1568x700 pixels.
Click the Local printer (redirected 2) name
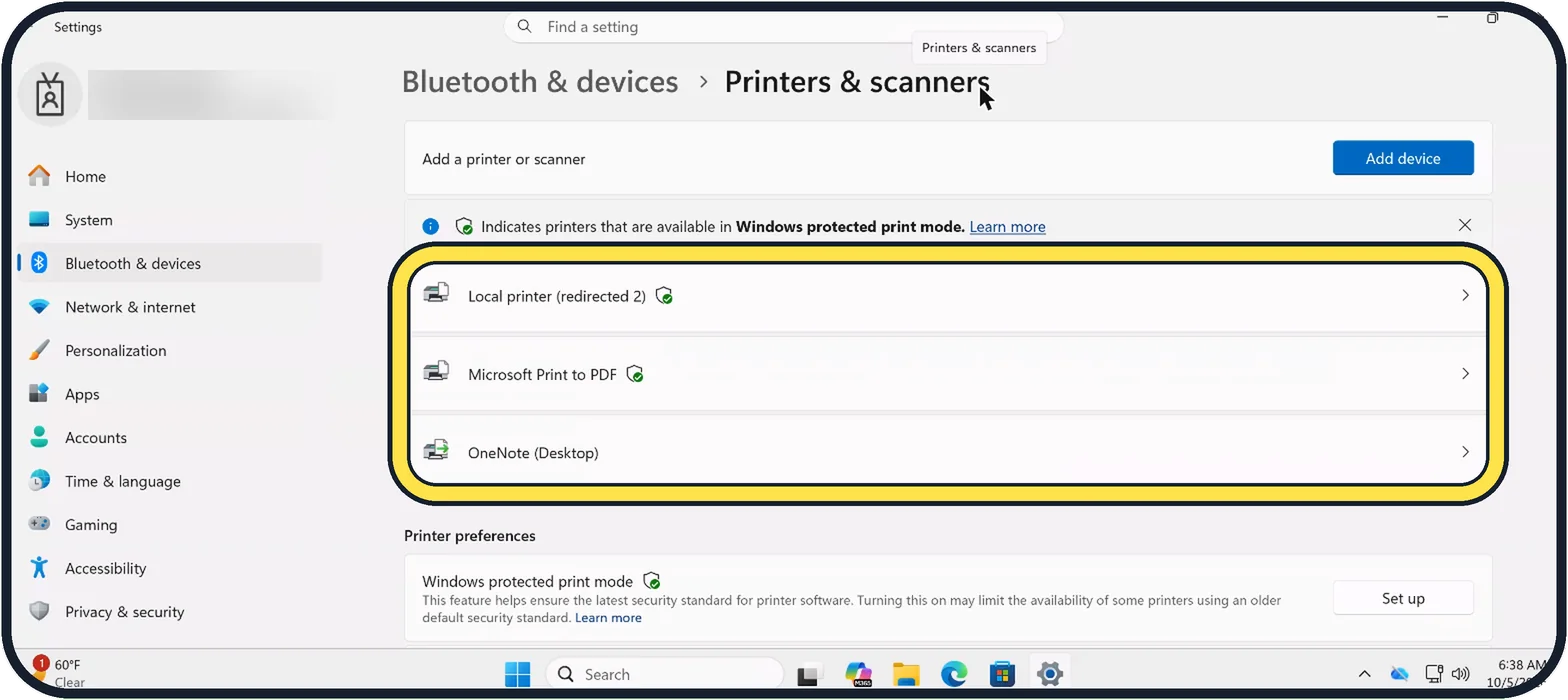click(x=557, y=296)
